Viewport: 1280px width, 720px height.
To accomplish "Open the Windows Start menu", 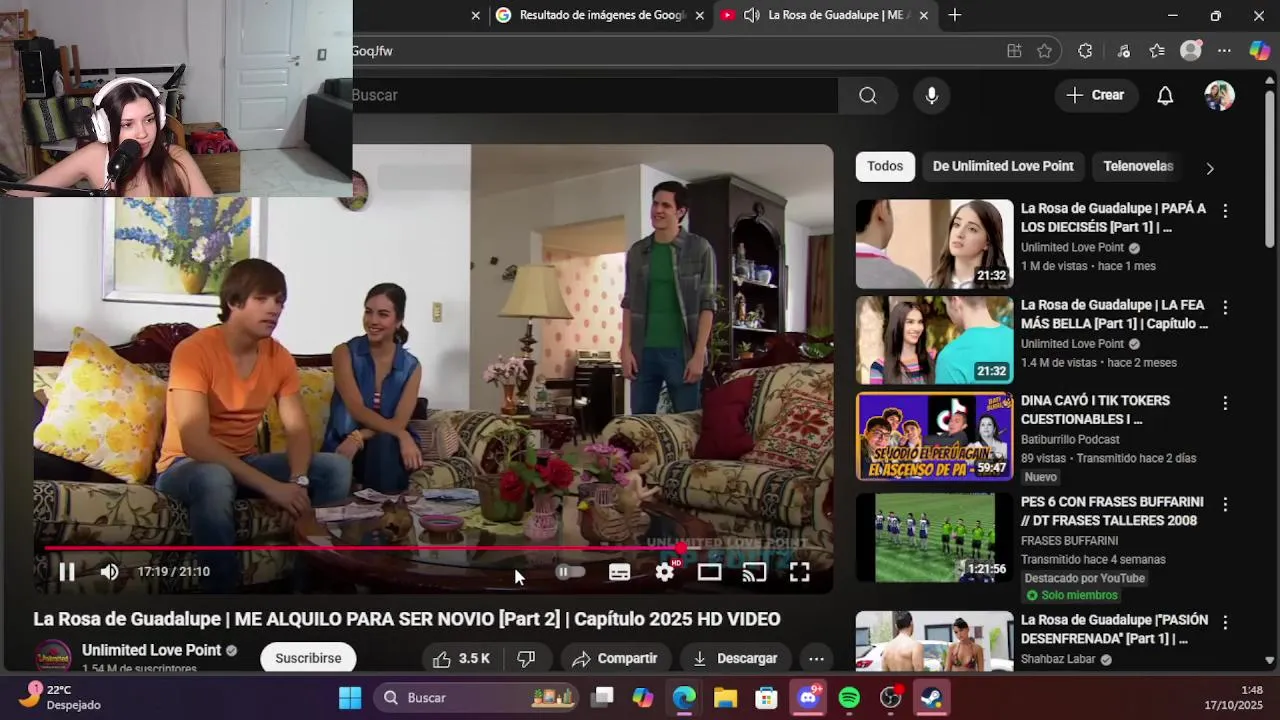I will (350, 698).
